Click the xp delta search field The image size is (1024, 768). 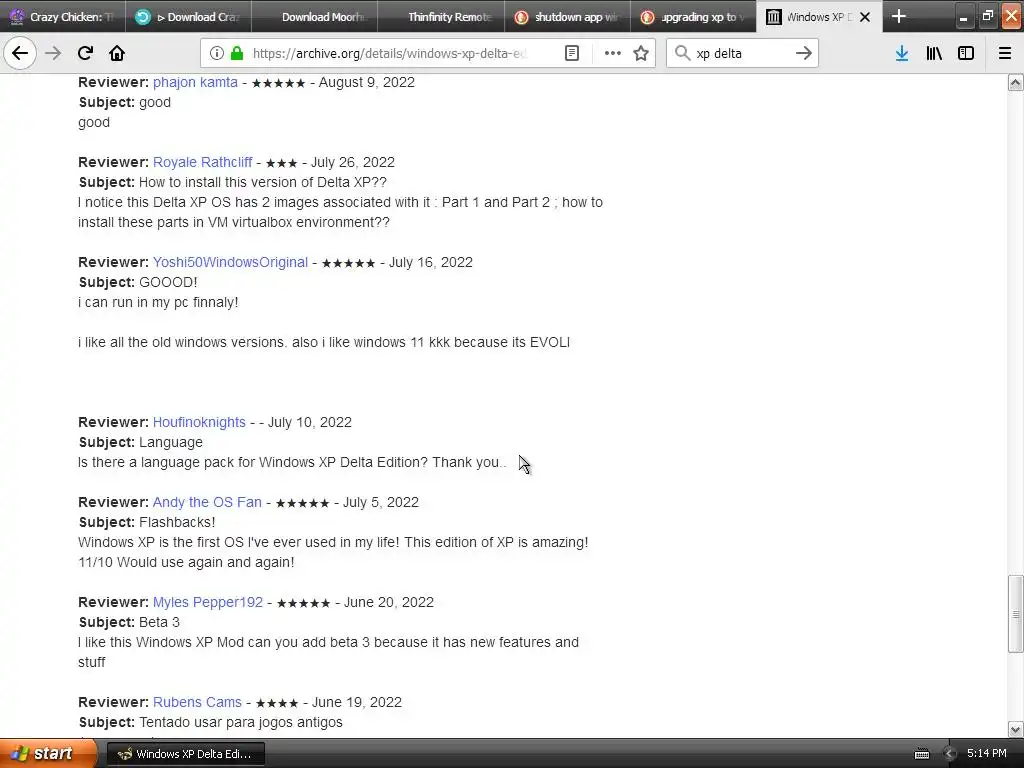[742, 54]
